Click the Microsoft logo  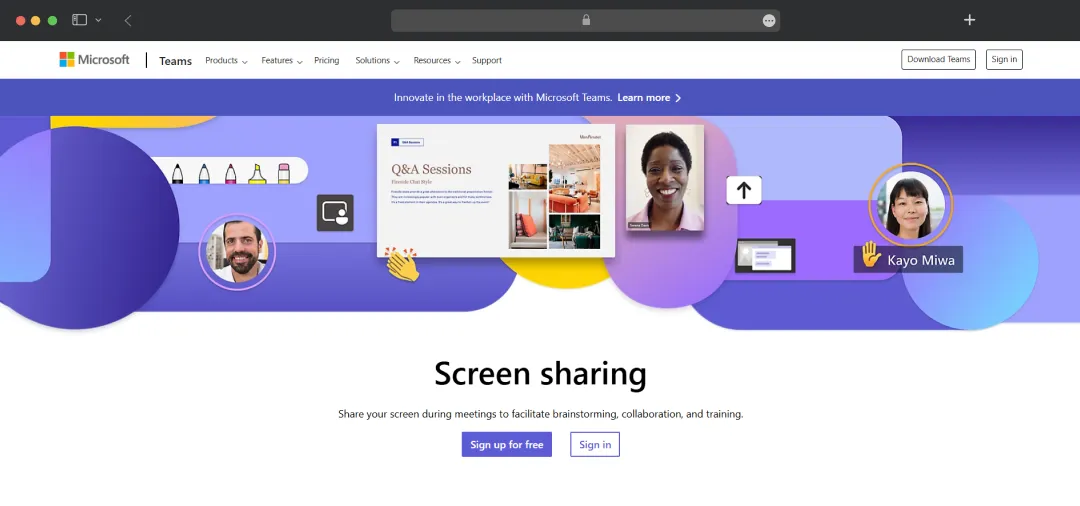click(x=94, y=60)
